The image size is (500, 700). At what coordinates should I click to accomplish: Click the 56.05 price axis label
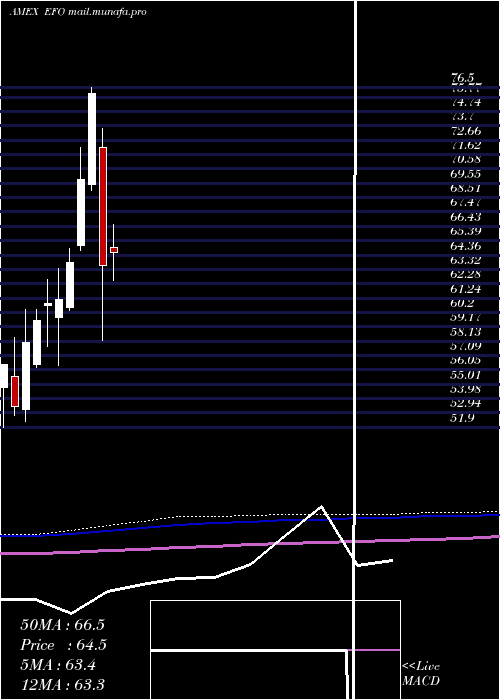coord(466,361)
